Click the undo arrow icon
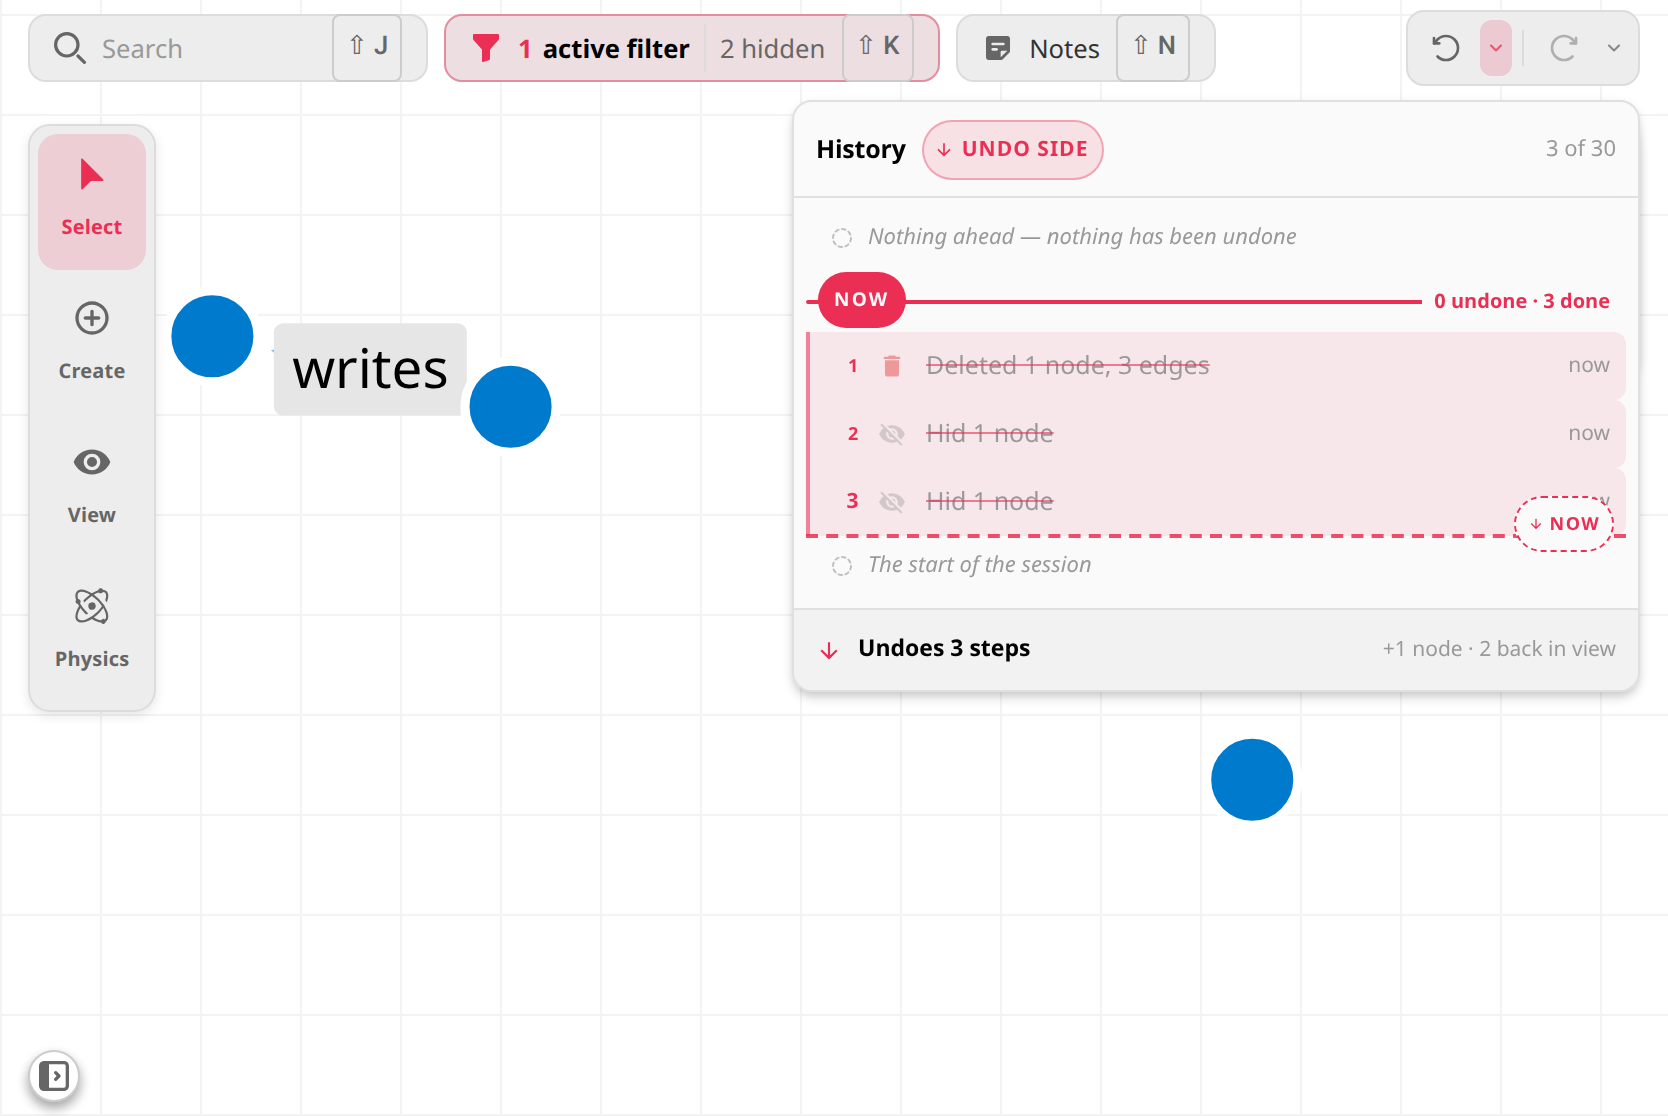 pyautogui.click(x=1445, y=48)
